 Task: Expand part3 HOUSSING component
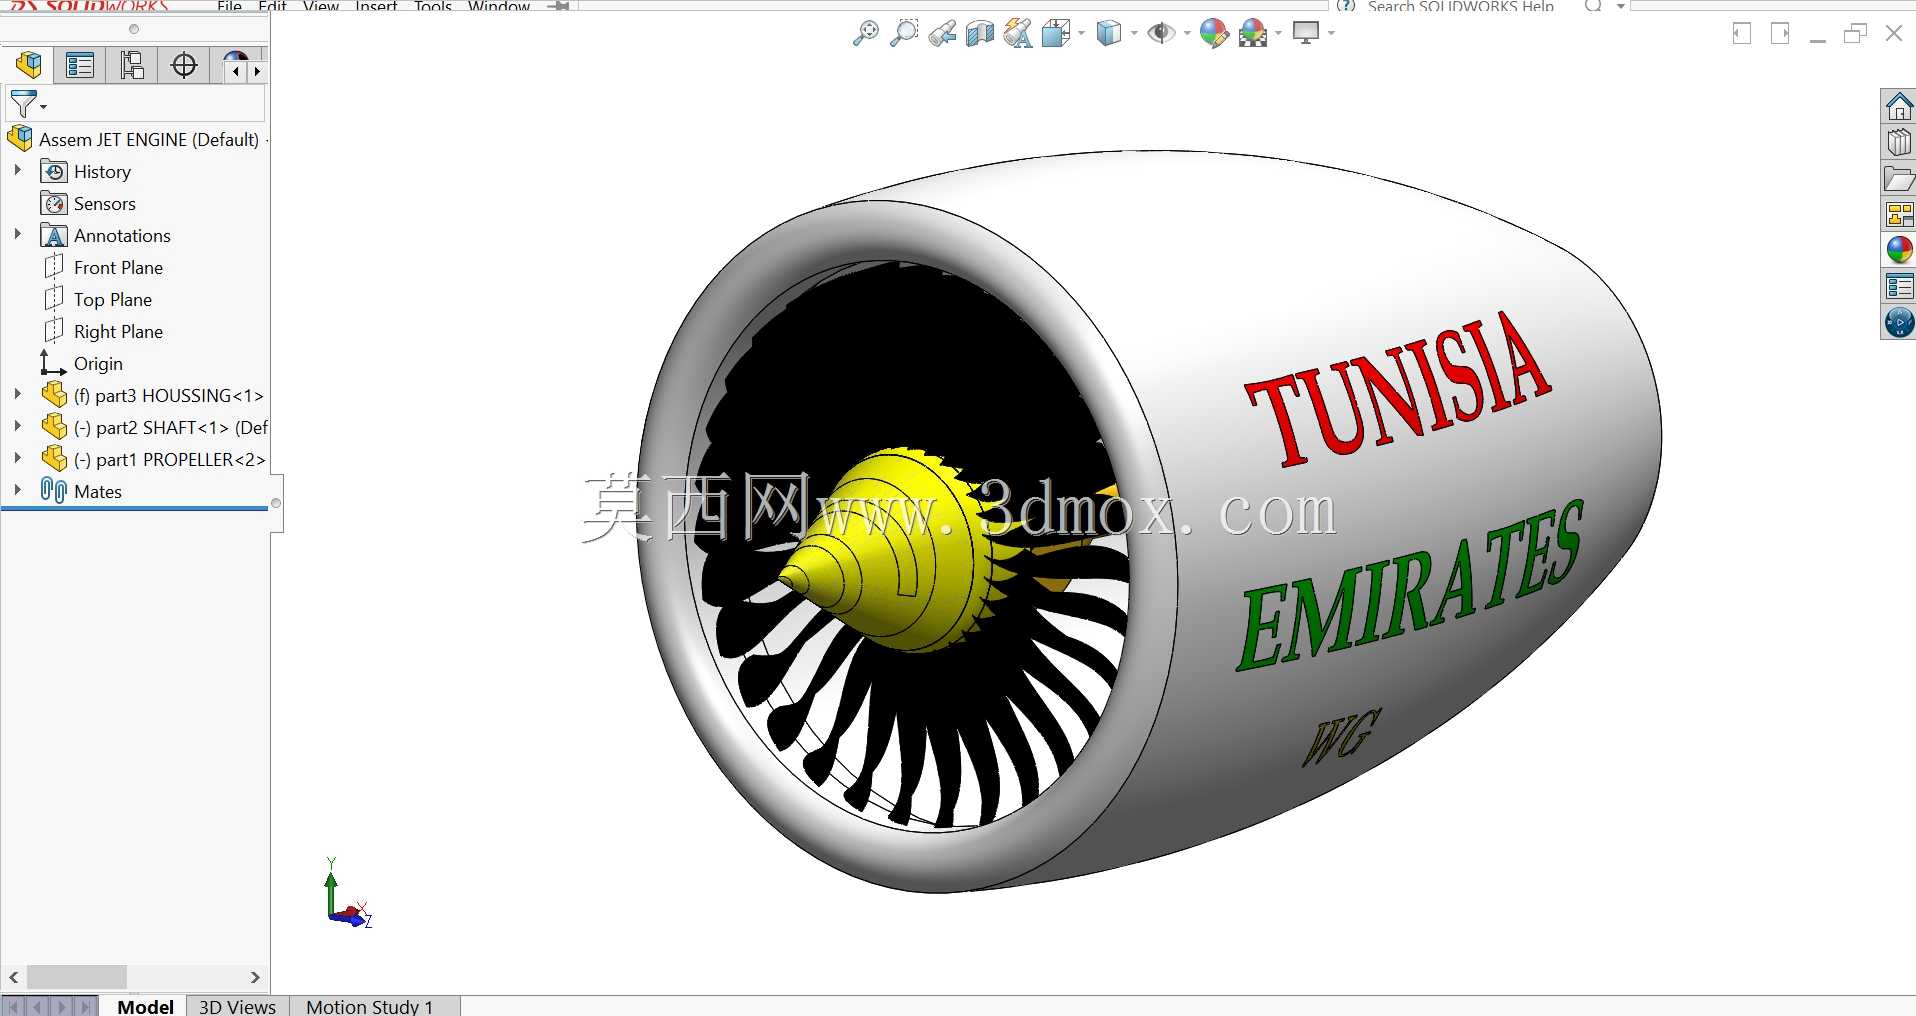[17, 395]
